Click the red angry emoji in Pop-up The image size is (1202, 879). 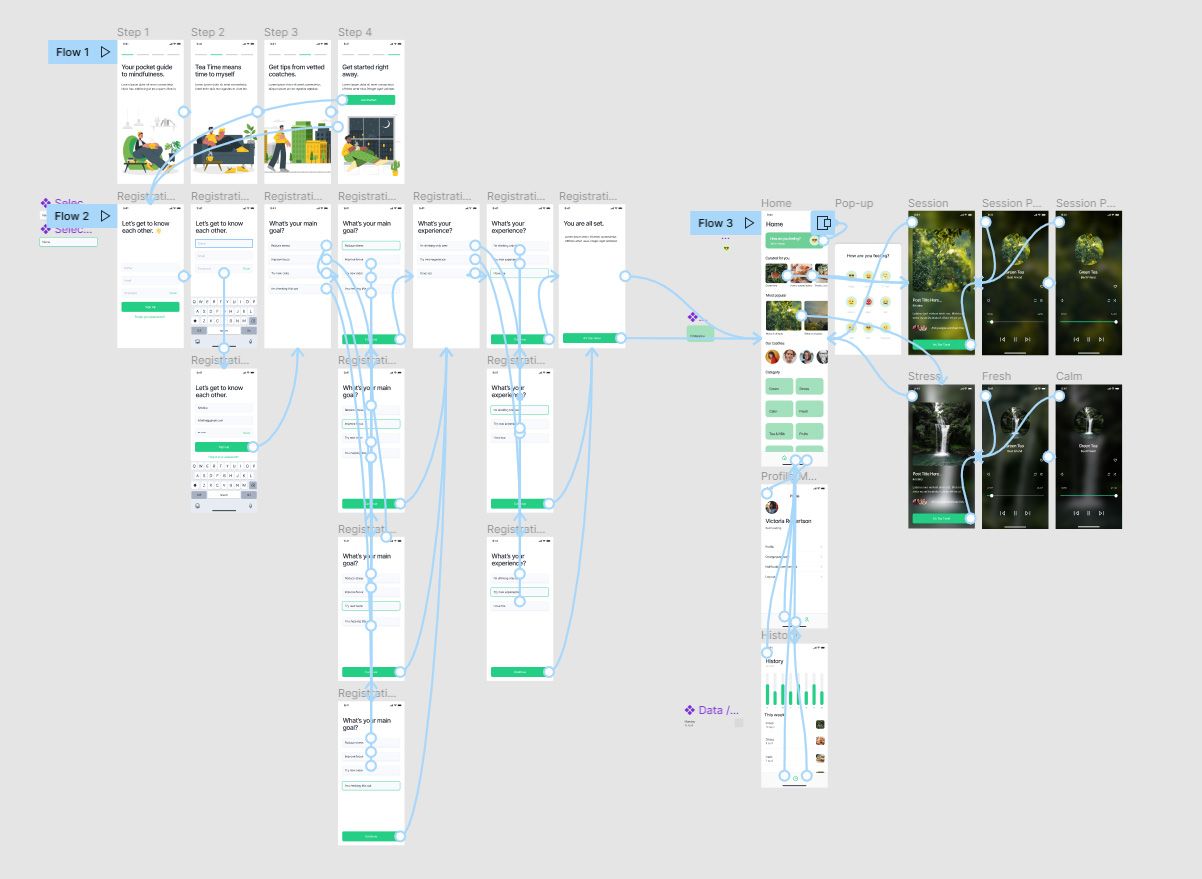869,301
